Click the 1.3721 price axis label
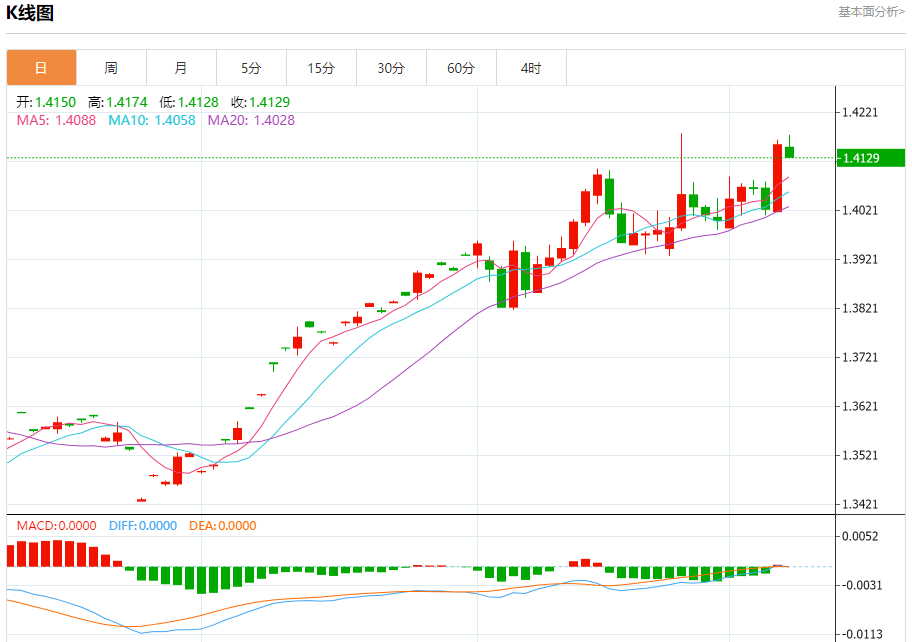 tap(860, 357)
